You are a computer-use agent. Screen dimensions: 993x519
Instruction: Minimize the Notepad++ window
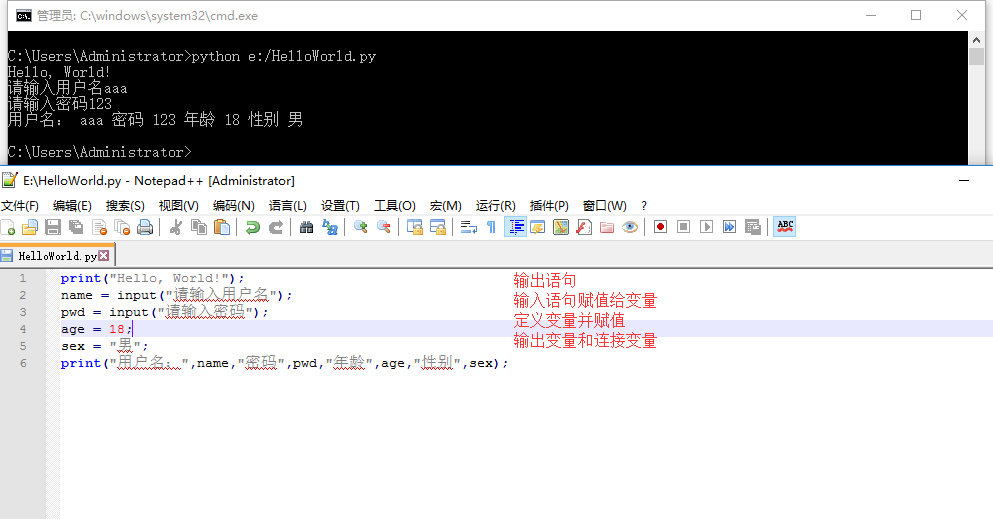(964, 180)
